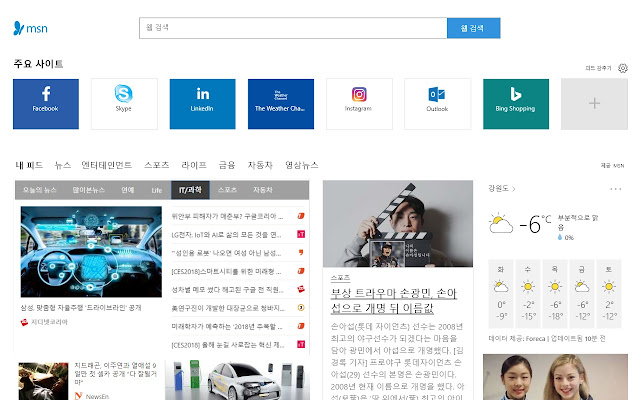The width and height of the screenshot is (640, 400).
Task: Open the 위안부 피해자가 매춘부? headline
Action: [x=227, y=216]
